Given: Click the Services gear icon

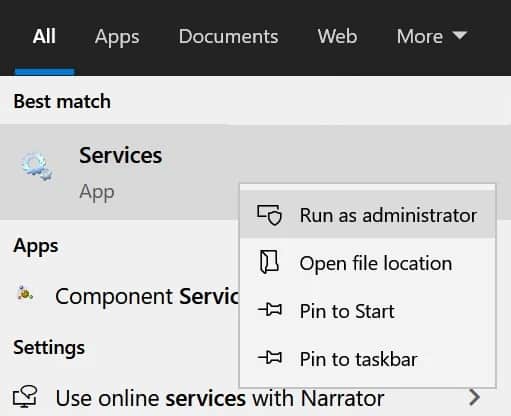Looking at the screenshot, I should click(x=37, y=167).
